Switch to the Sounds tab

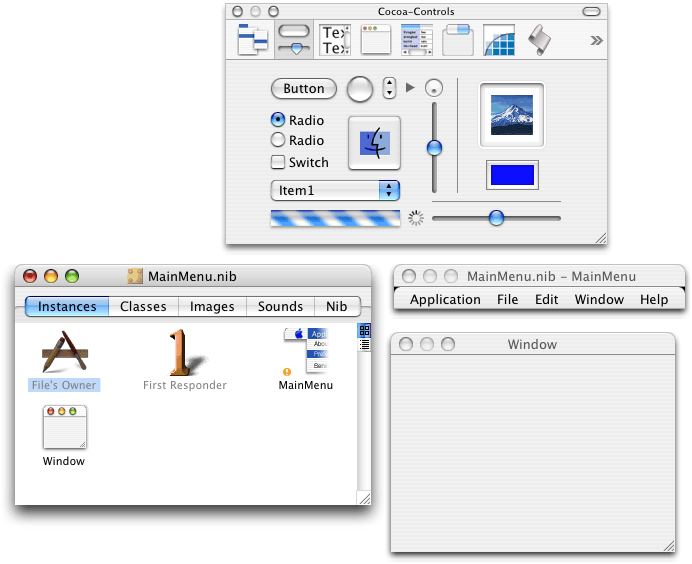point(280,306)
